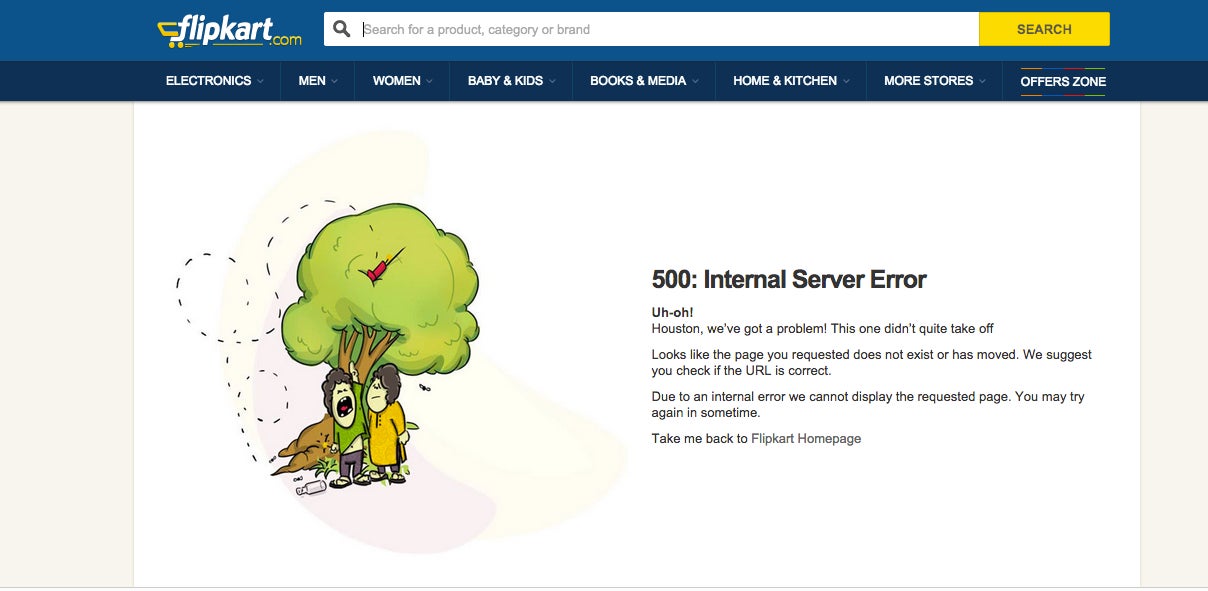
Task: Open the MORE STORES menu
Action: tap(934, 81)
